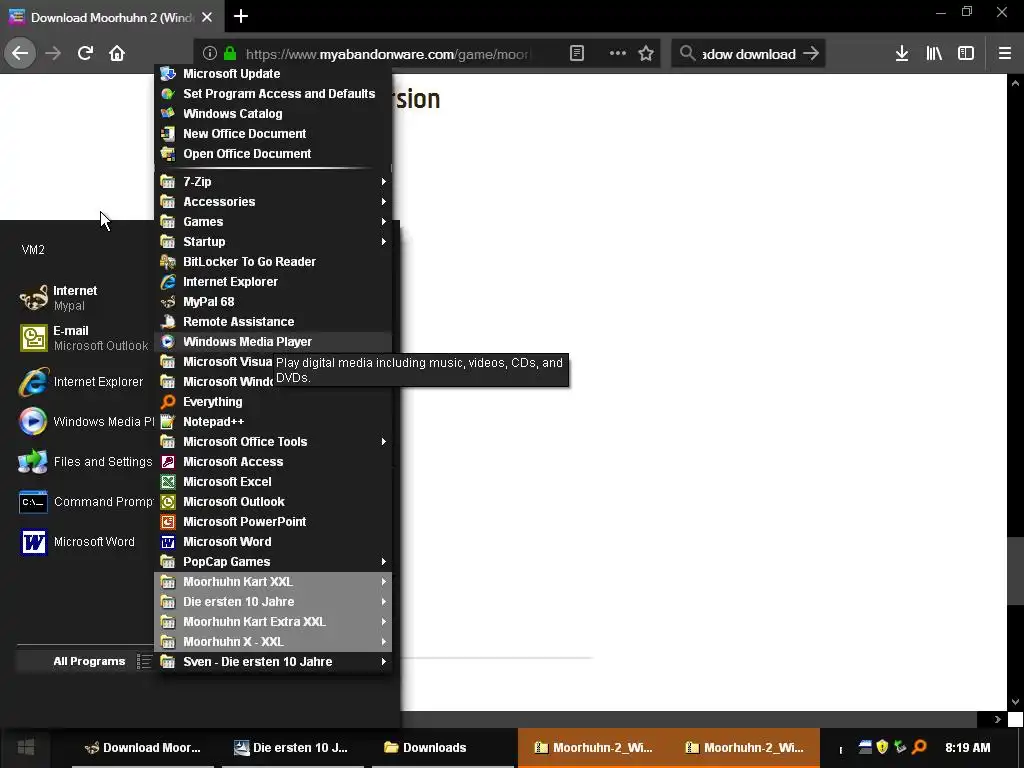The height and width of the screenshot is (768, 1024).
Task: Expand Moorhuhn X - XXL folder
Action: 273,642
